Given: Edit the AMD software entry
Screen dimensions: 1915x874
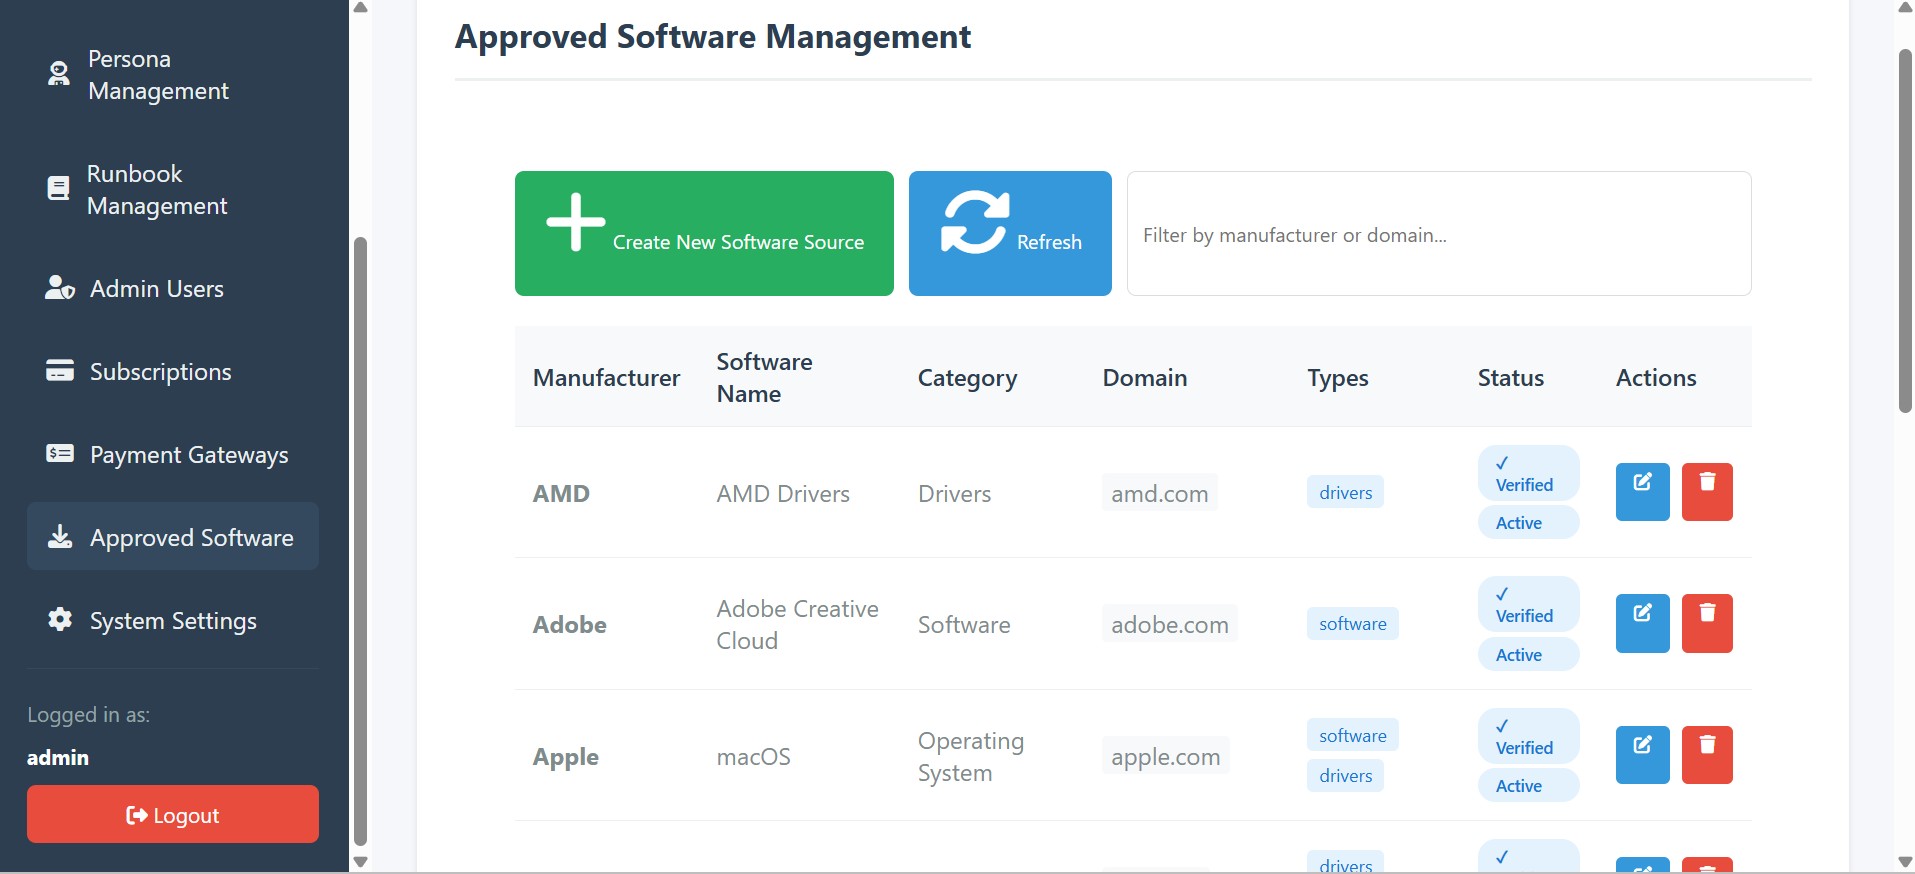Looking at the screenshot, I should coord(1642,492).
